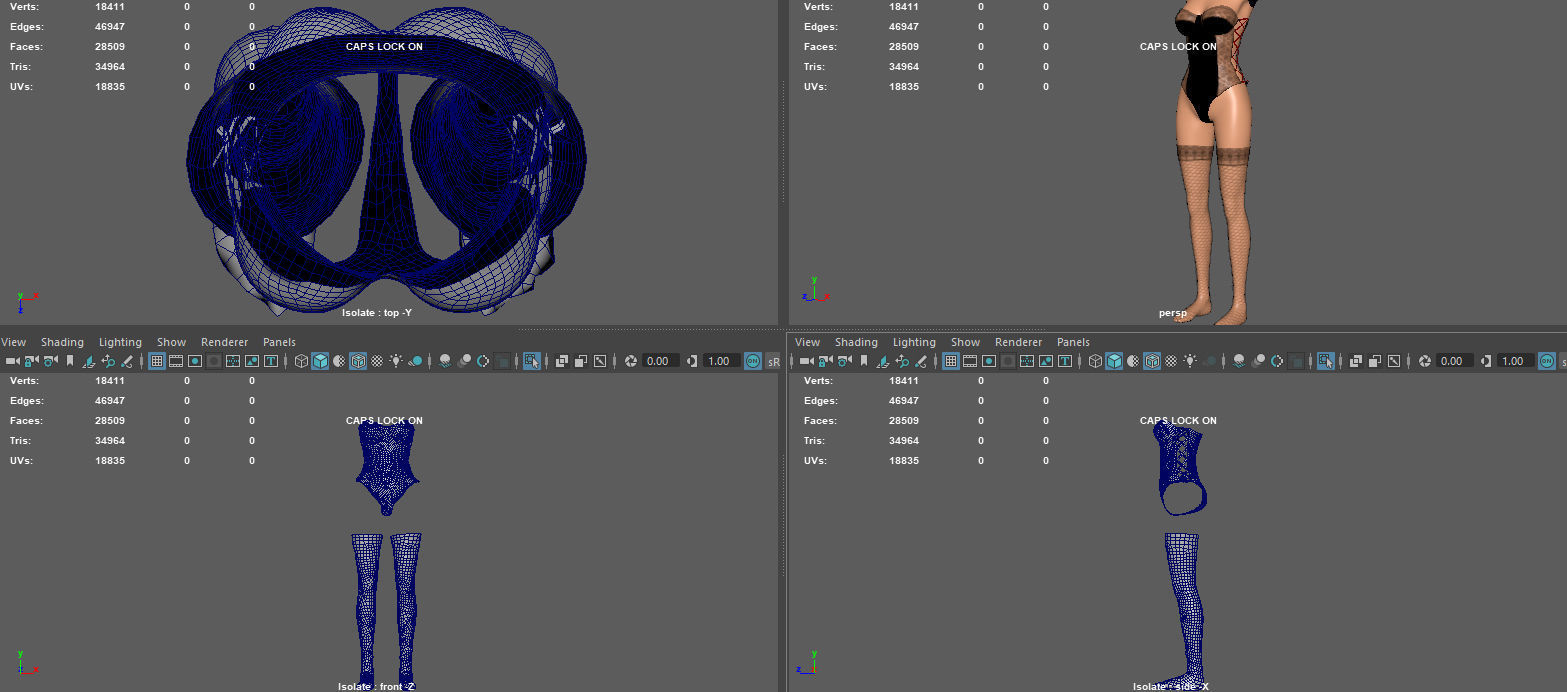Click Screen Space Ambient Occlusion in front panel

(x=445, y=361)
